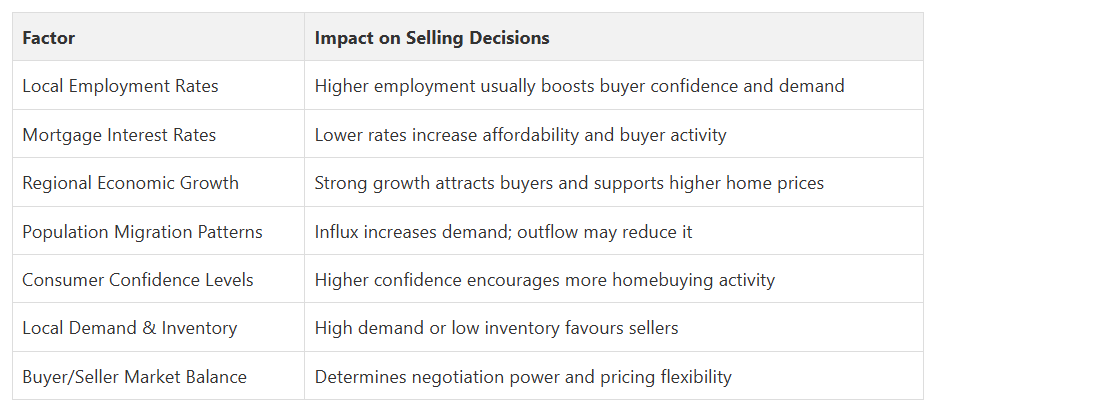Screen dimensions: 1093x409
Task: Select the Buyer/Seller Market Balance cell
Action: tap(158, 376)
